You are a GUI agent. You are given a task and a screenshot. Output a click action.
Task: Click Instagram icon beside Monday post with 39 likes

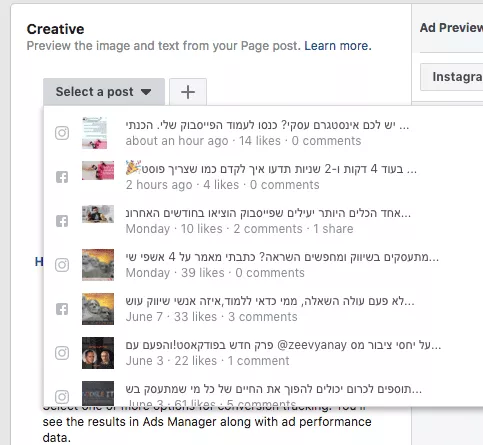62,265
